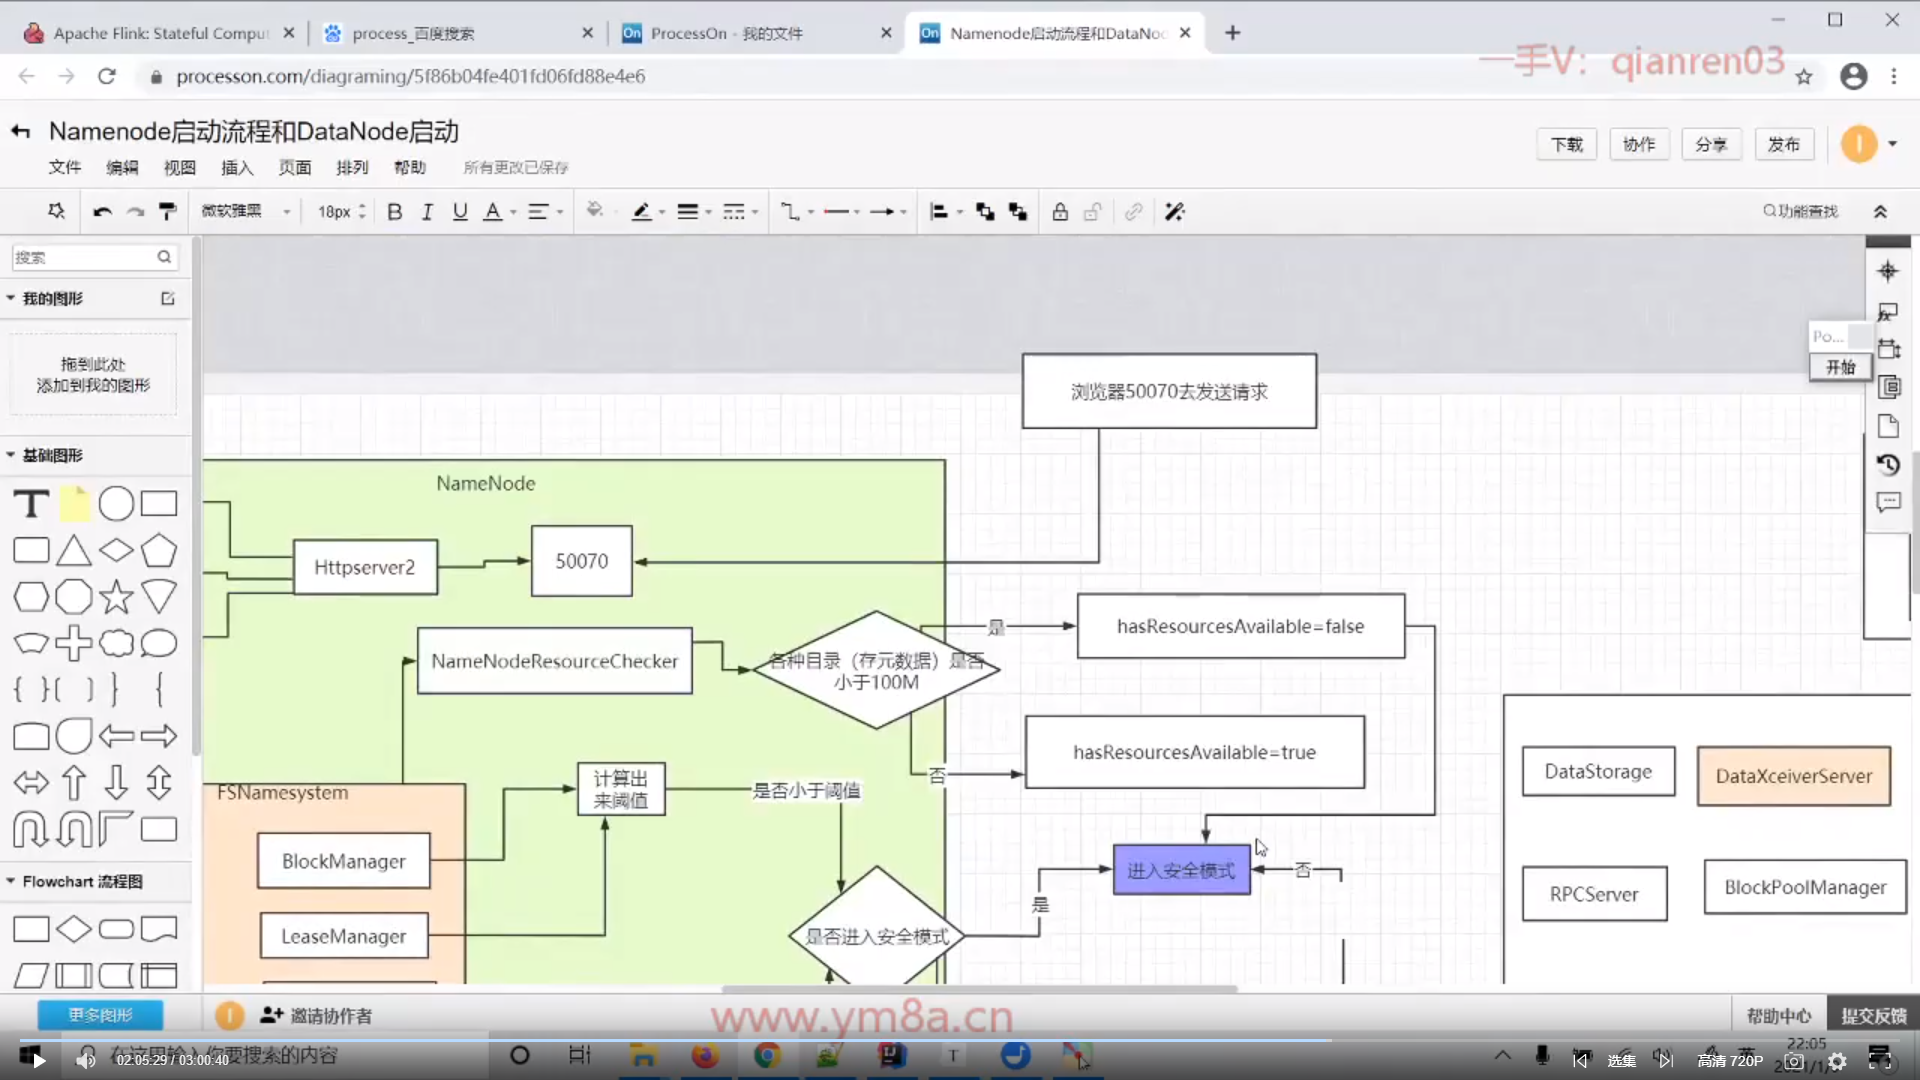Click the 更多图形 more shapes button
The width and height of the screenshot is (1920, 1080).
[100, 1015]
